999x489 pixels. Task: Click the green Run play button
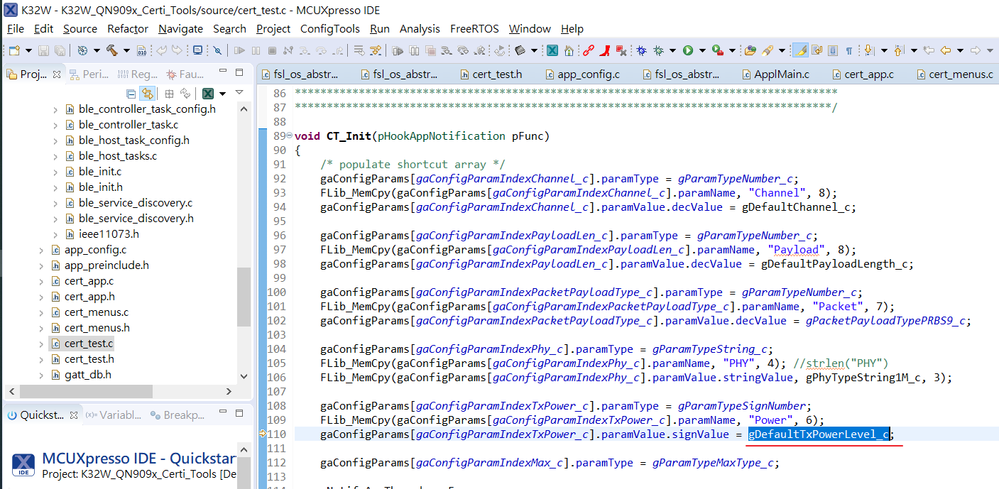click(688, 51)
